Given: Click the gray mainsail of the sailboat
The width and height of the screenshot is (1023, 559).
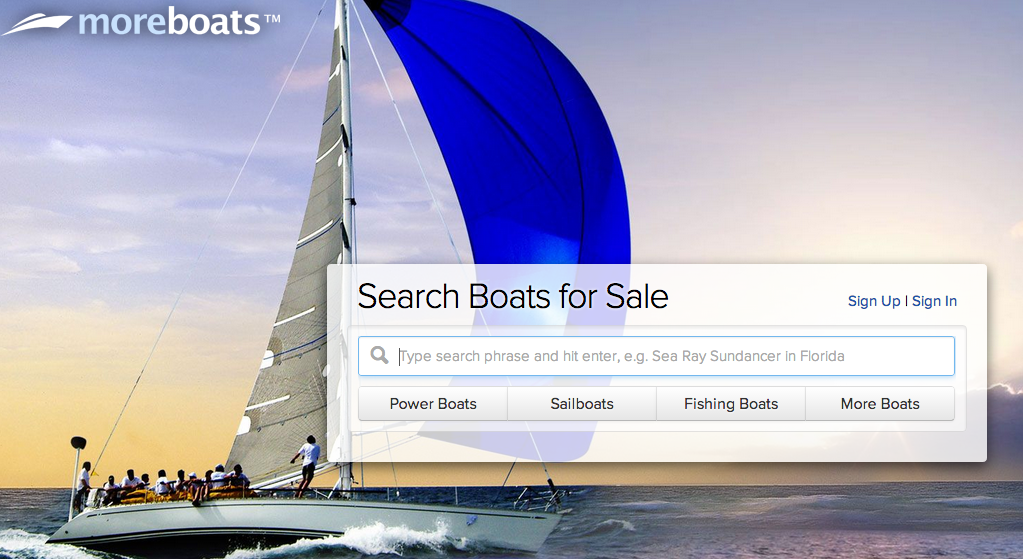Looking at the screenshot, I should [x=300, y=300].
